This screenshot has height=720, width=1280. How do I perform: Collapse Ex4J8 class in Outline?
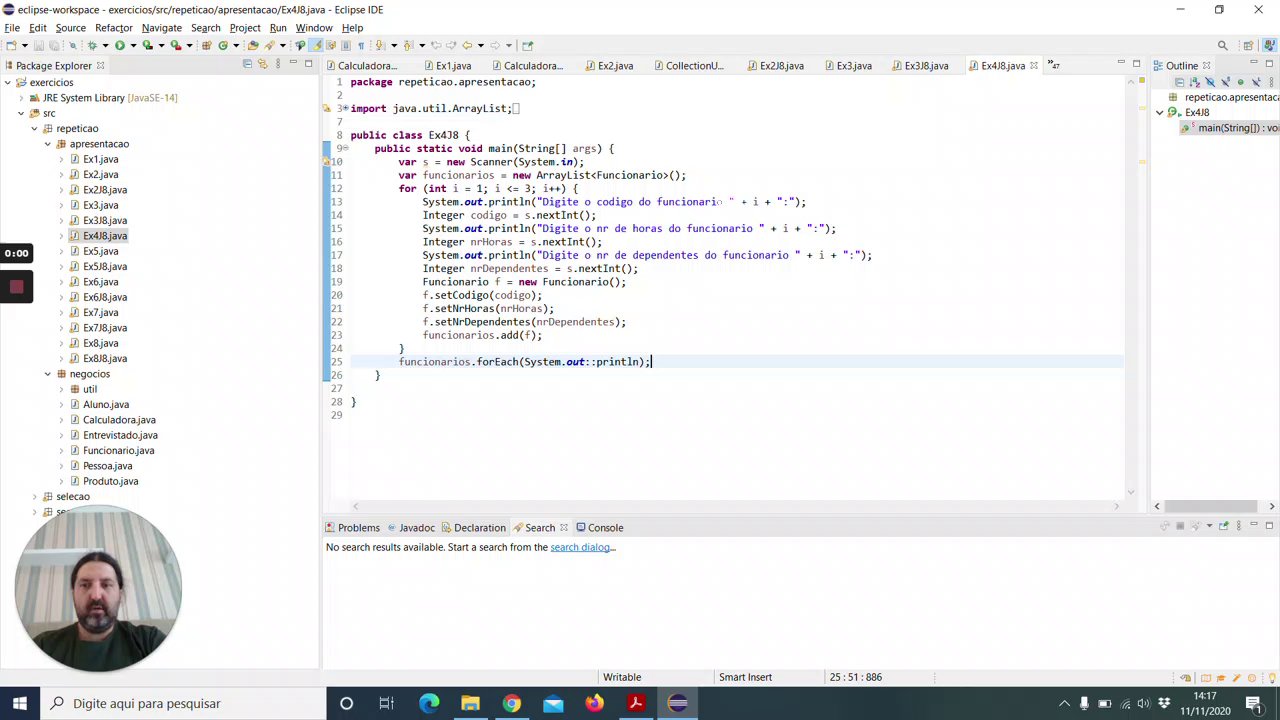click(1160, 113)
